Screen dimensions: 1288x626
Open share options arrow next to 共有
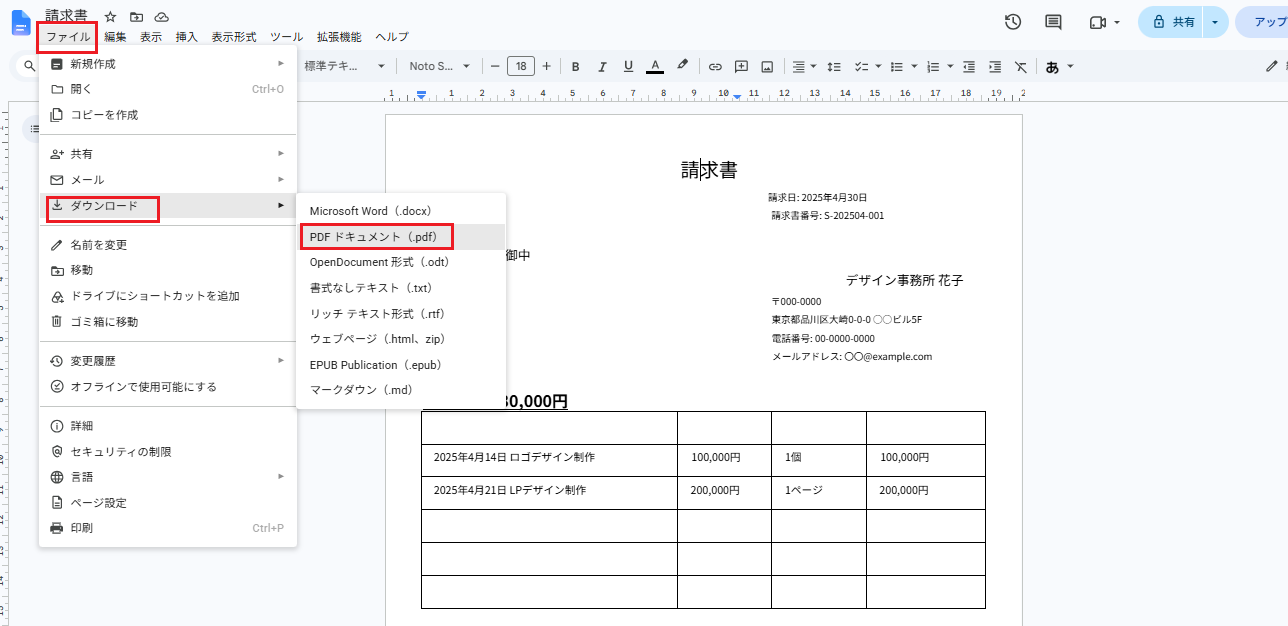1216,22
